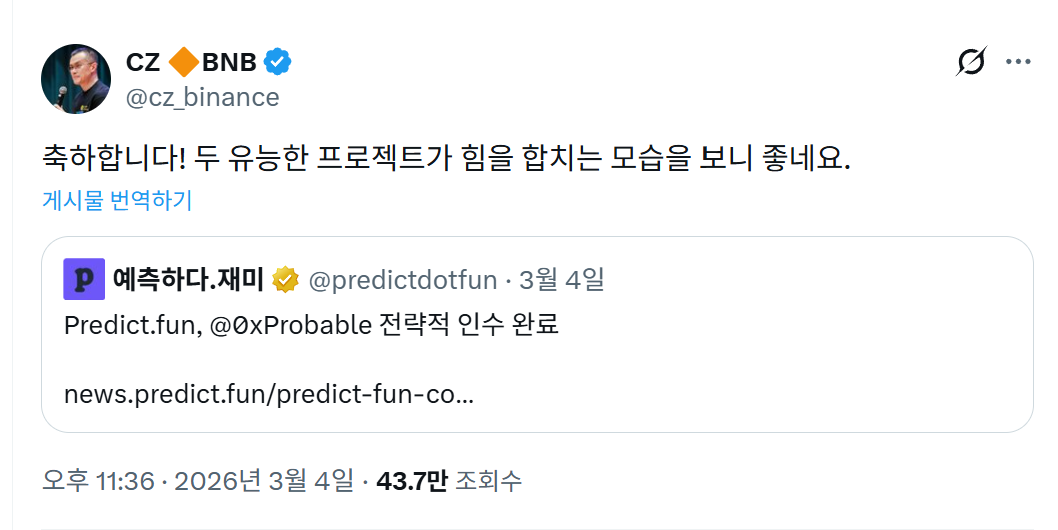Open the three-dot more options menu
The image size is (1058, 530).
click(1018, 62)
